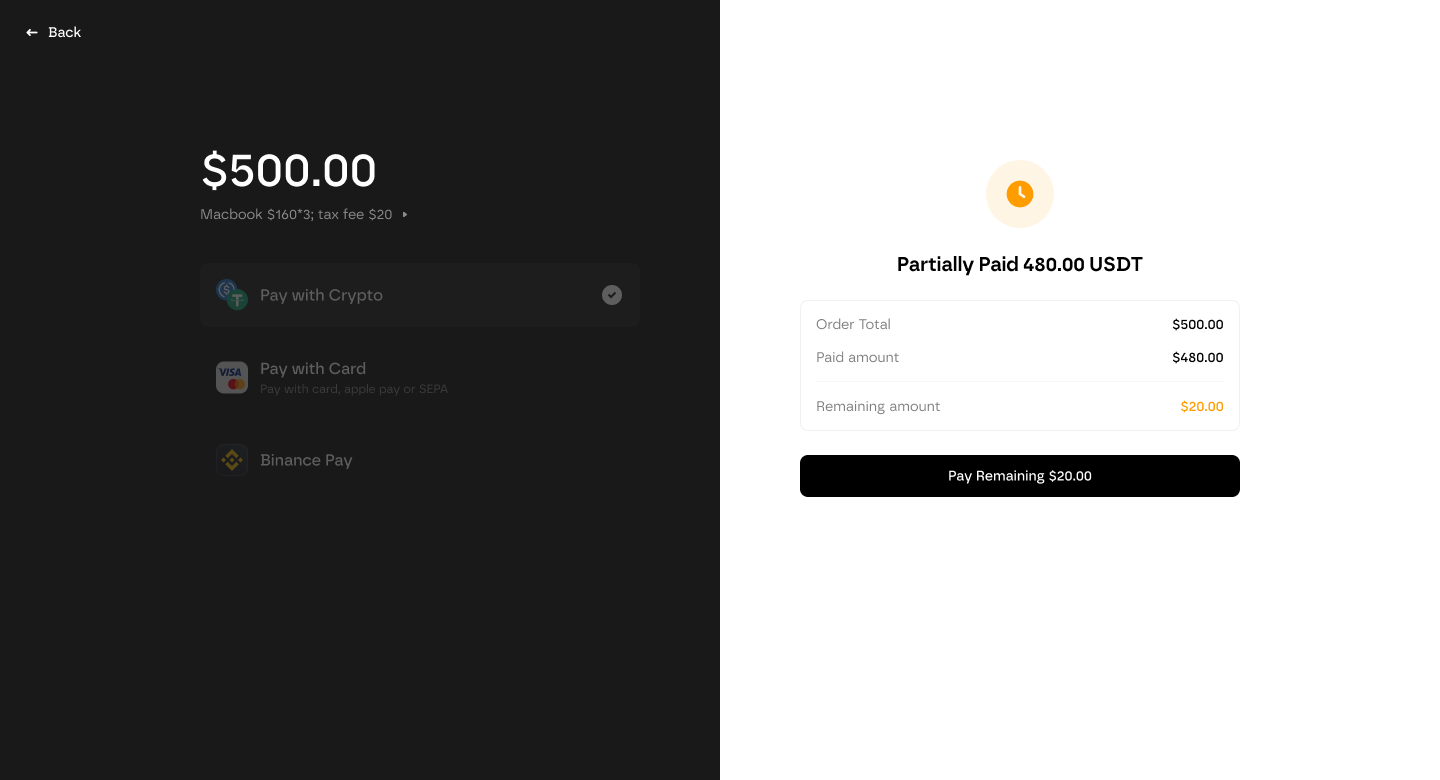This screenshot has height=780, width=1440.
Task: Click the Macbook order description text
Action: (x=296, y=215)
